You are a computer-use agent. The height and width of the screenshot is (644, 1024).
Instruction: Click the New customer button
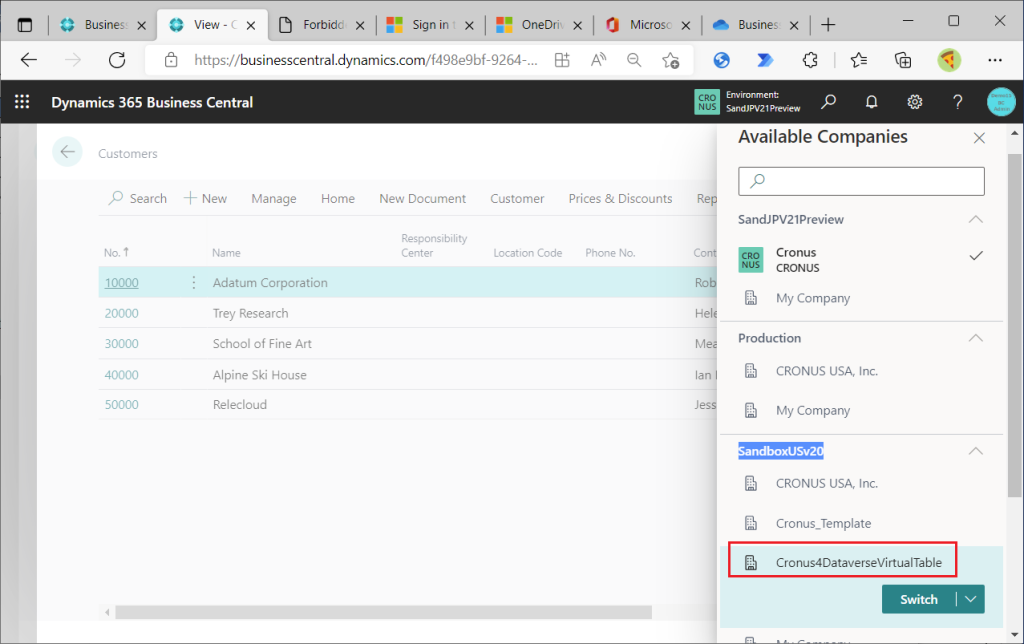click(x=205, y=199)
